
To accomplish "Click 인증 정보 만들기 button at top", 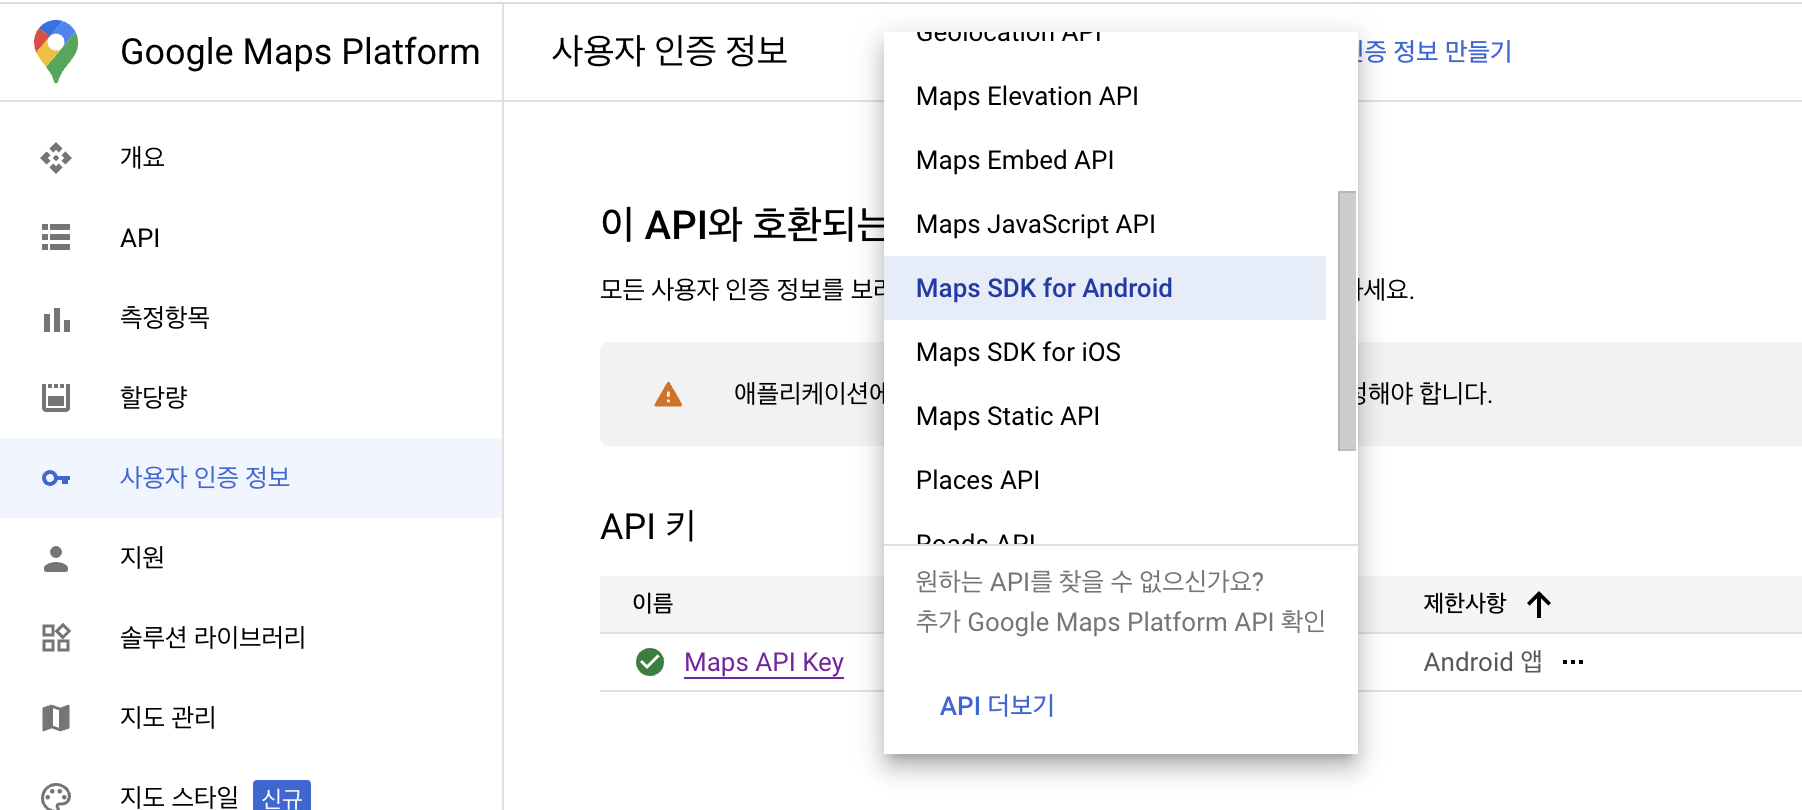I will click(x=1434, y=51).
